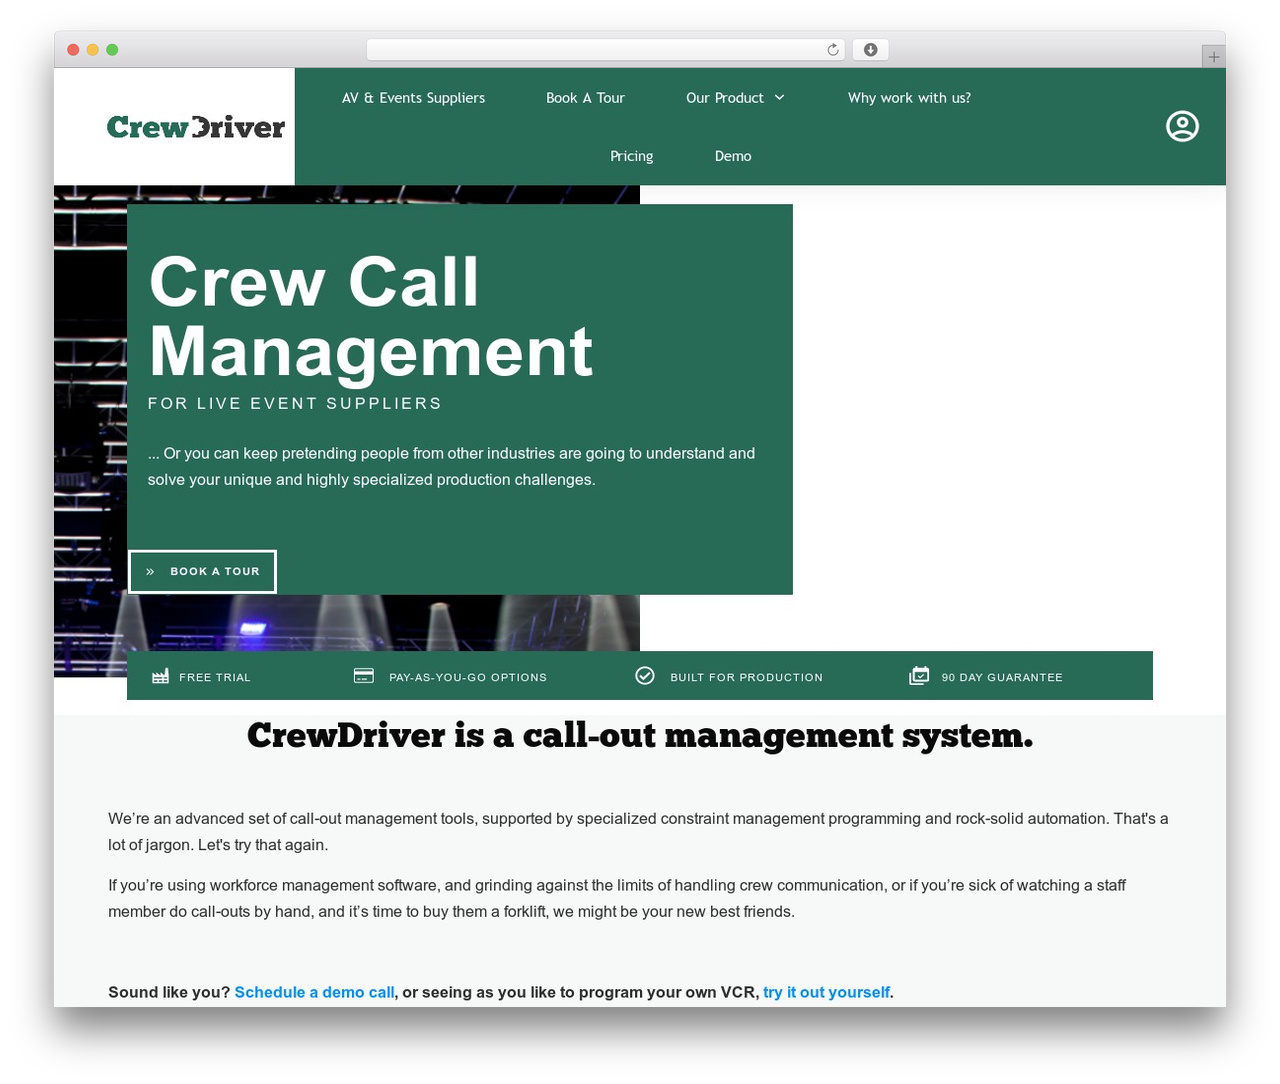The width and height of the screenshot is (1280, 1084).
Task: Open the AV & Events Suppliers menu item
Action: coord(413,98)
